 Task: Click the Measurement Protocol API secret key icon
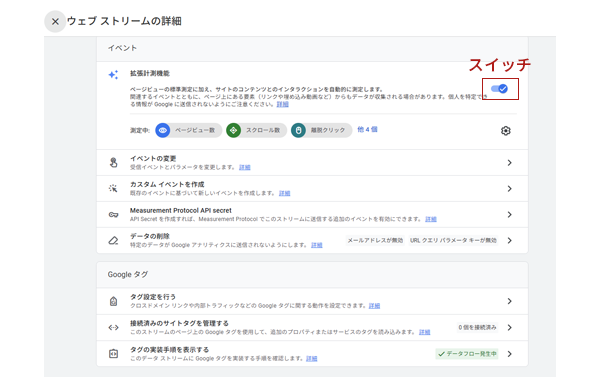(x=113, y=215)
